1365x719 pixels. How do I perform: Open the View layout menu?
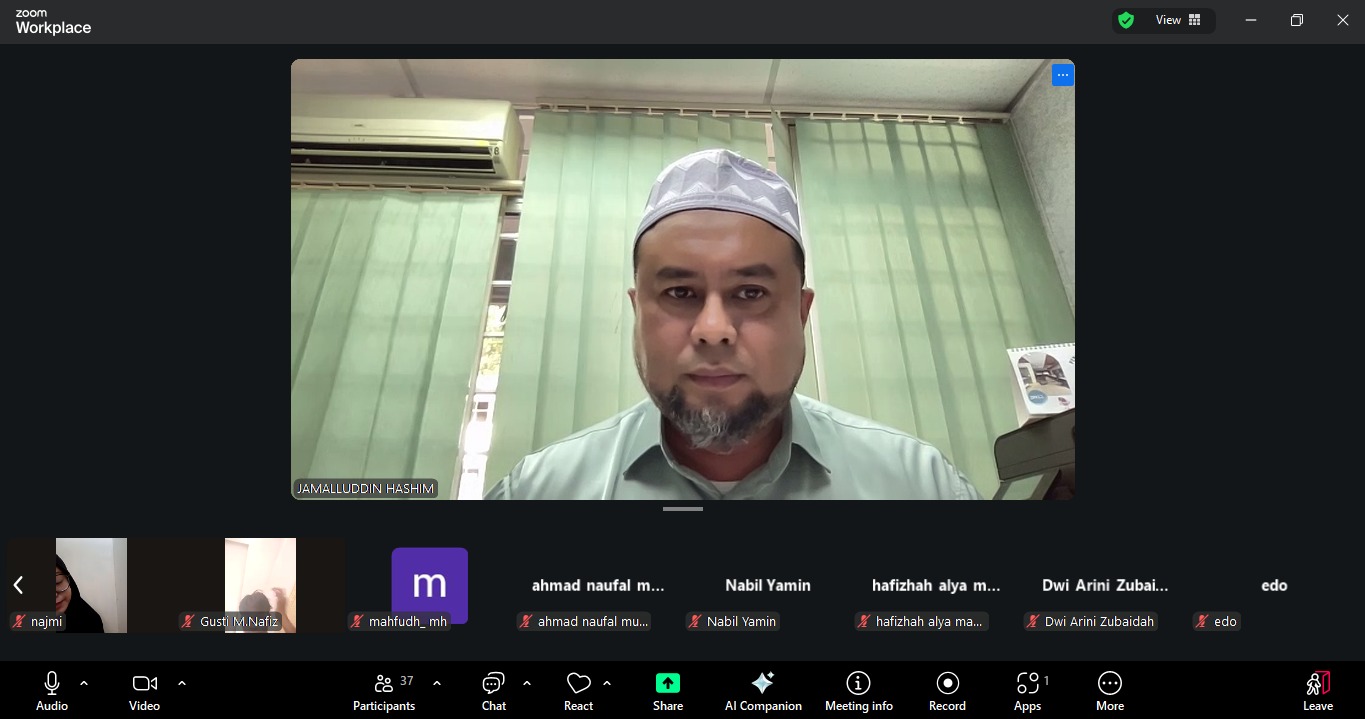point(1179,20)
